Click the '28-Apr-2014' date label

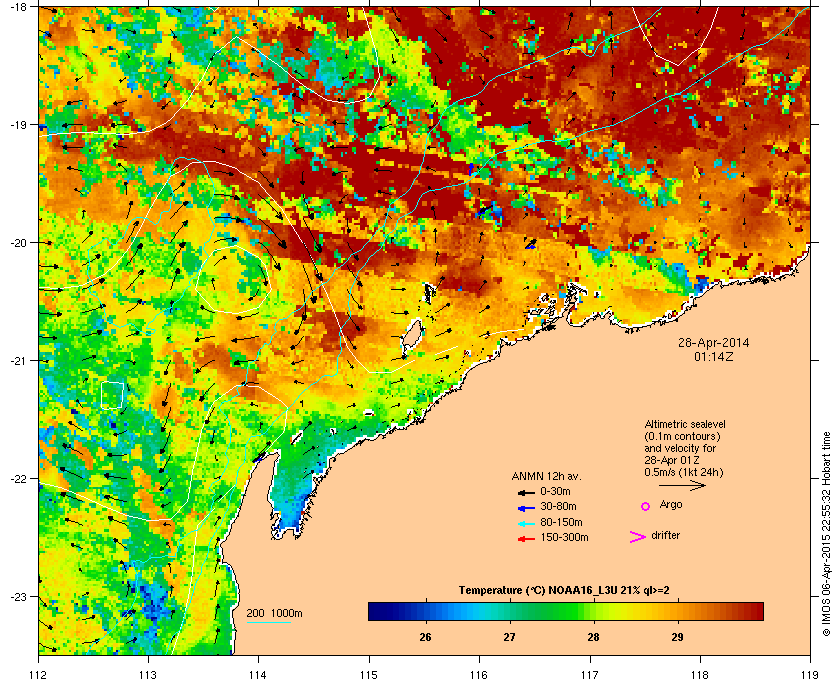click(x=714, y=342)
